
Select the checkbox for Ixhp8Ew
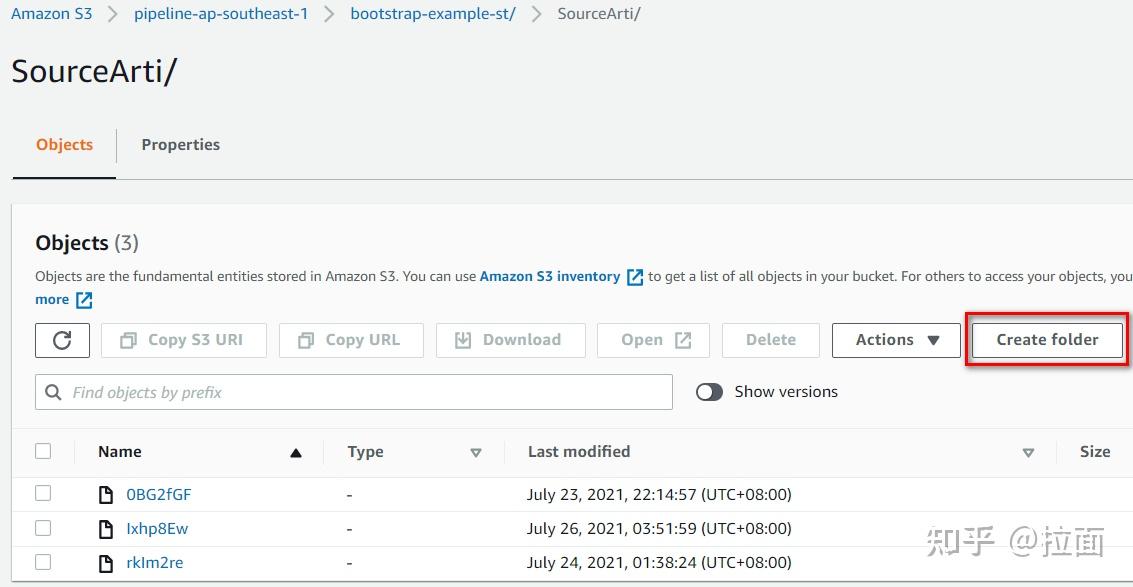43,528
